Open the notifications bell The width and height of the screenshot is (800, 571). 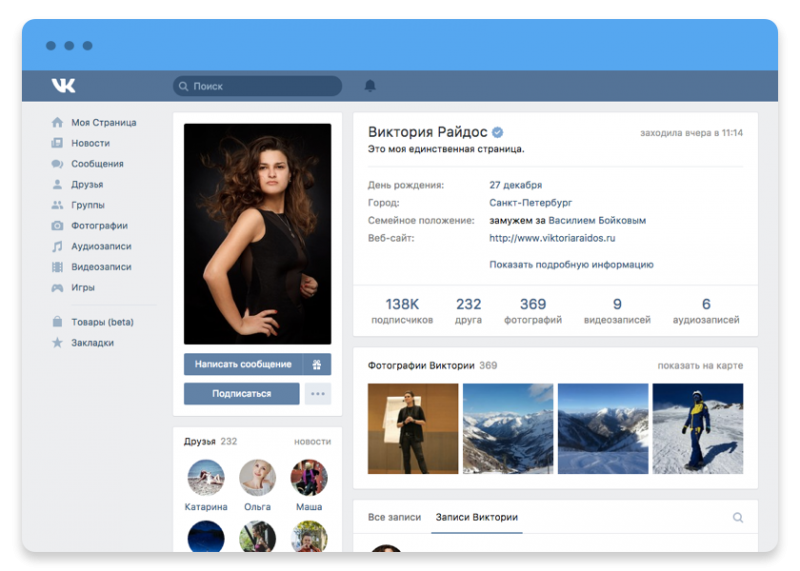click(x=370, y=86)
